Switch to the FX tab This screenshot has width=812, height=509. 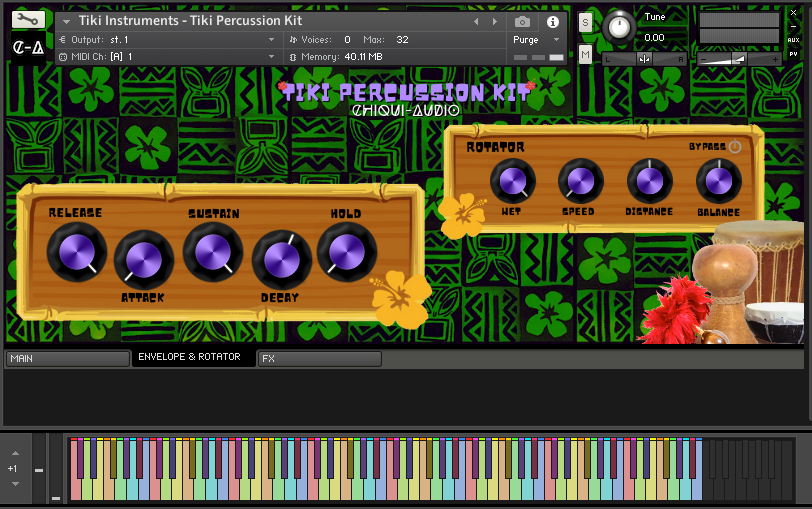(x=319, y=359)
